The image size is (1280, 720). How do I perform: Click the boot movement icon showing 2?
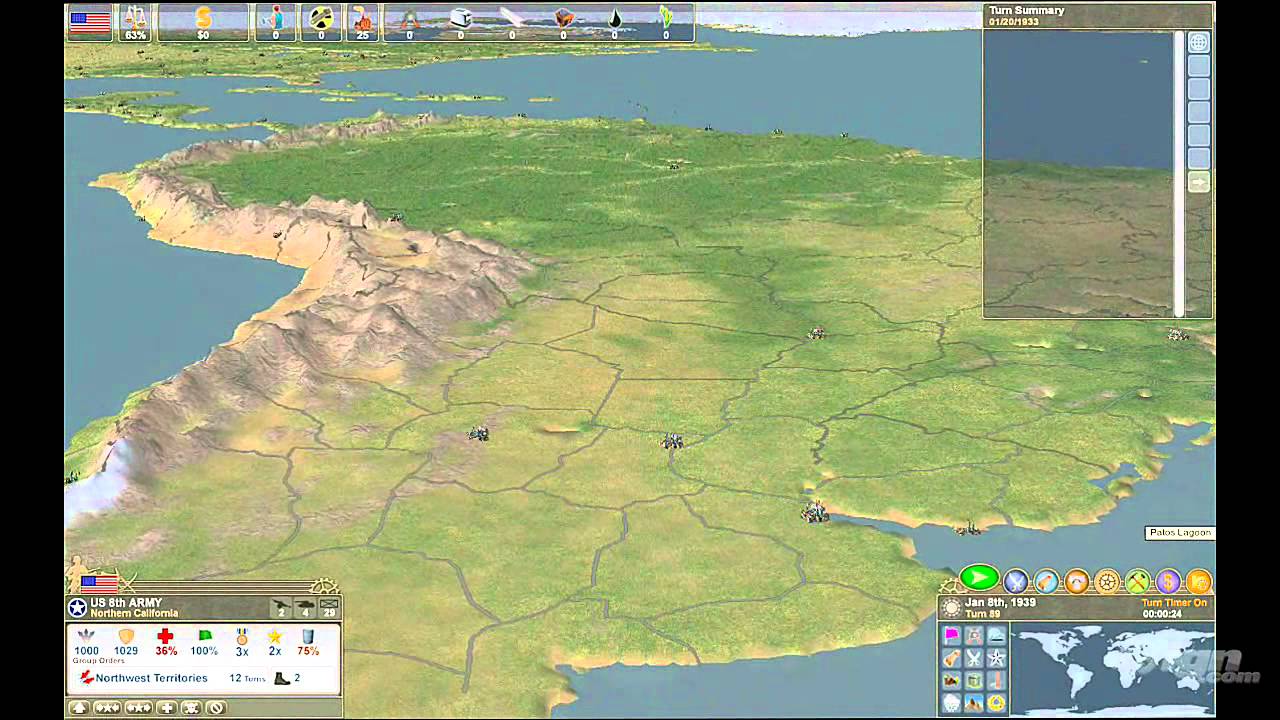[283, 678]
